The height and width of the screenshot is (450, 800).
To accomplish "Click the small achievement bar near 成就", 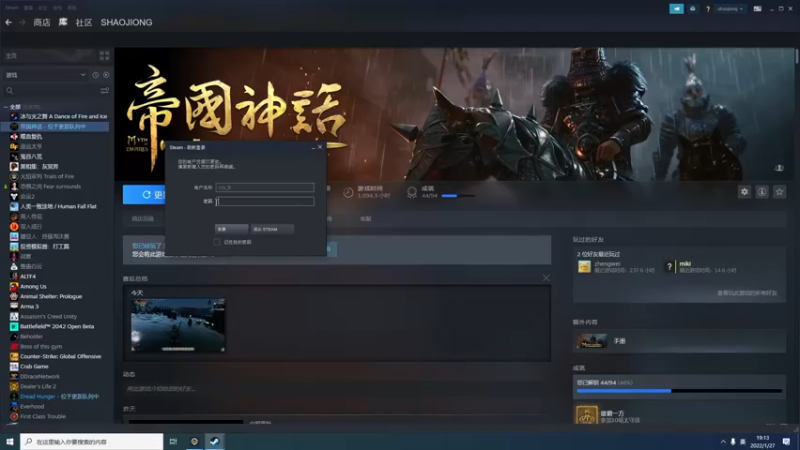I will click(x=458, y=195).
